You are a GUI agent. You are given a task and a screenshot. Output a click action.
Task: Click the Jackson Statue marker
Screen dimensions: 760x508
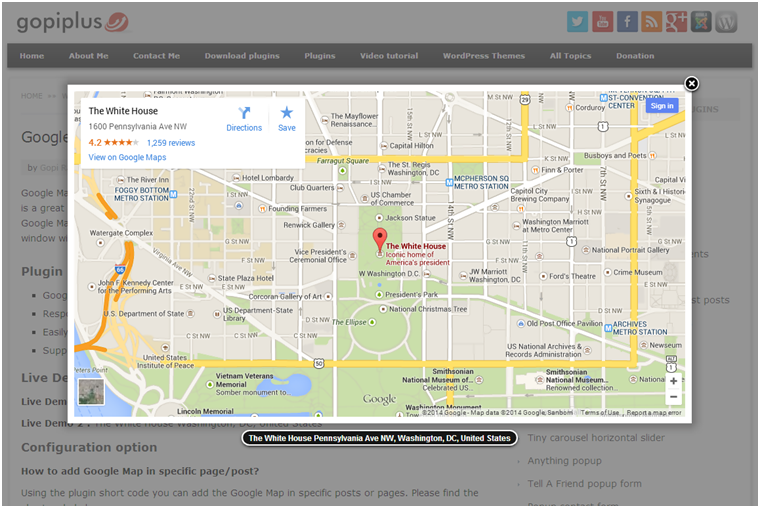[380, 218]
